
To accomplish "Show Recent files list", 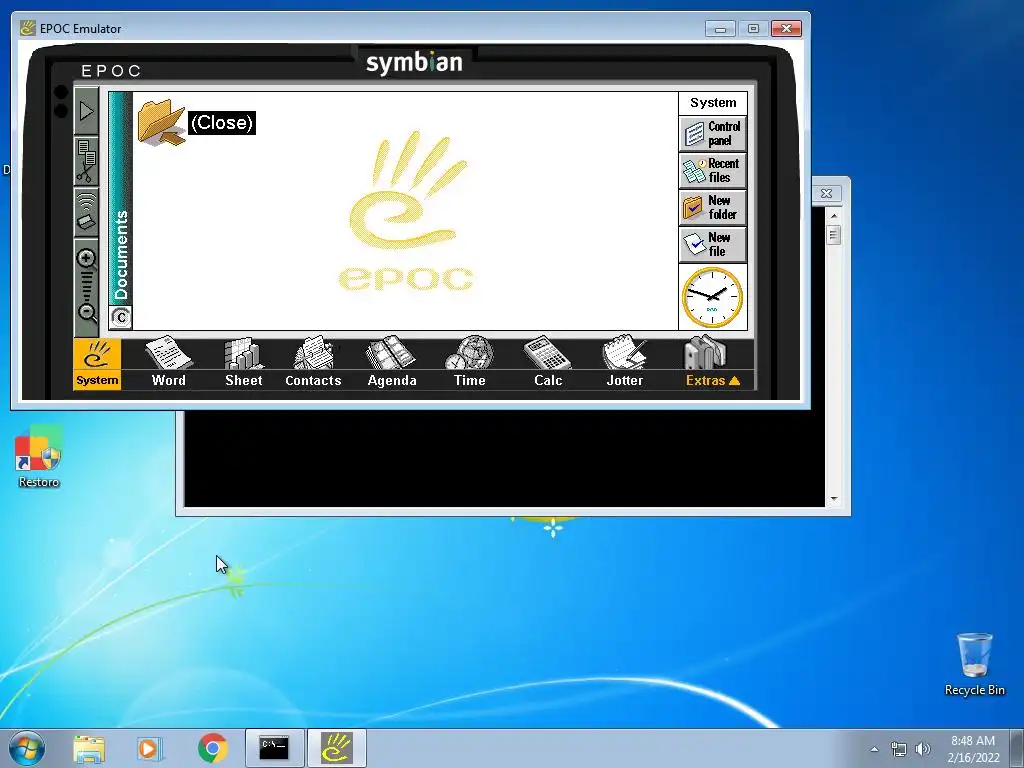I will (x=712, y=170).
